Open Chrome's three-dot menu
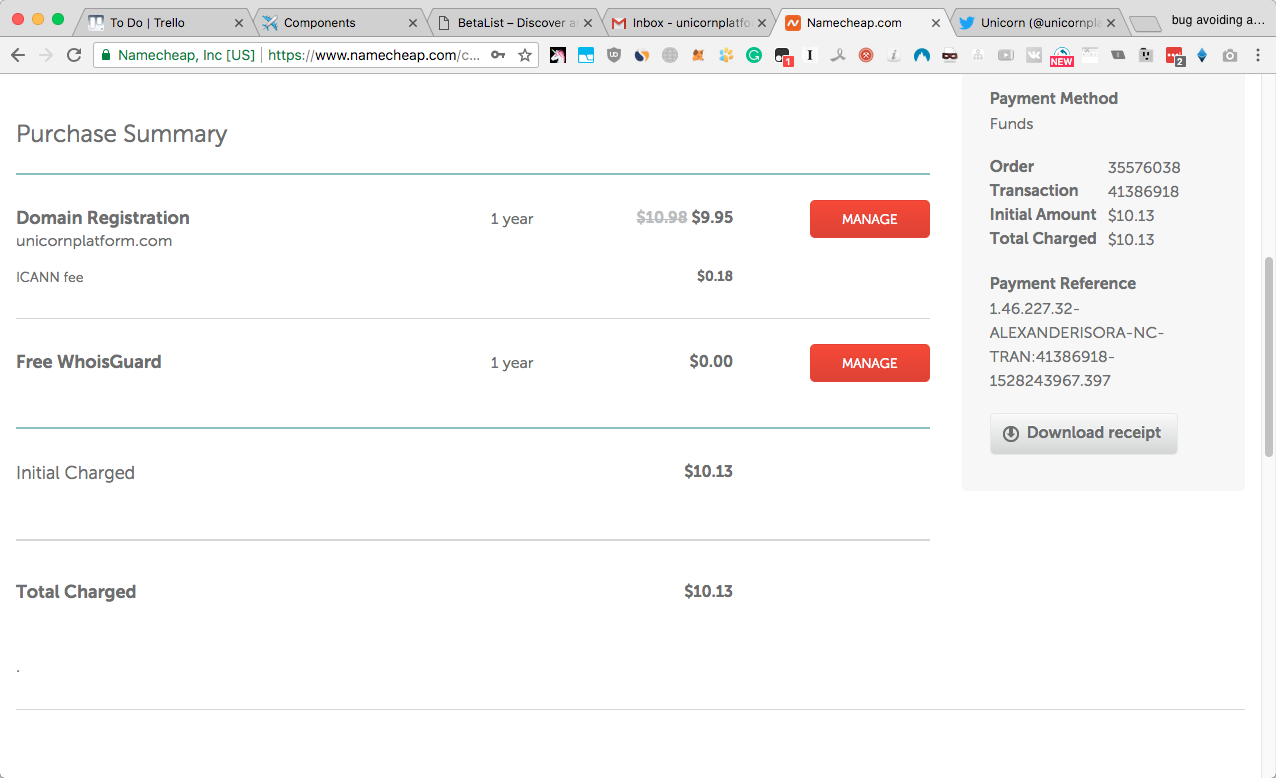The image size is (1276, 778). pyautogui.click(x=1258, y=56)
